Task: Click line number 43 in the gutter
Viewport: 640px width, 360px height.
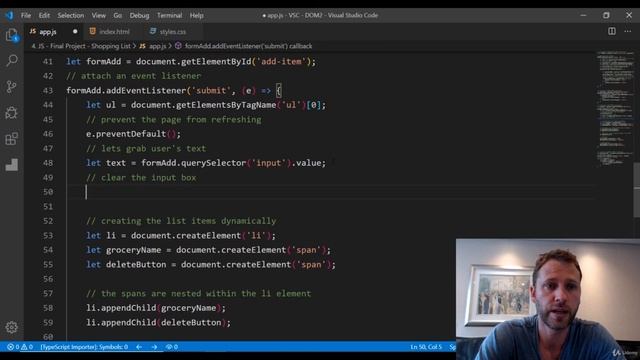Action: (48, 91)
